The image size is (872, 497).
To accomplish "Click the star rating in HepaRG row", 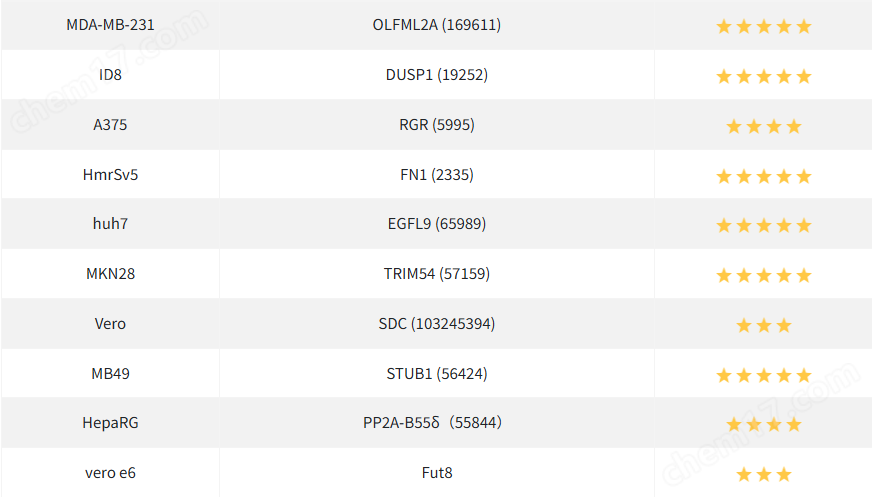I will [763, 424].
